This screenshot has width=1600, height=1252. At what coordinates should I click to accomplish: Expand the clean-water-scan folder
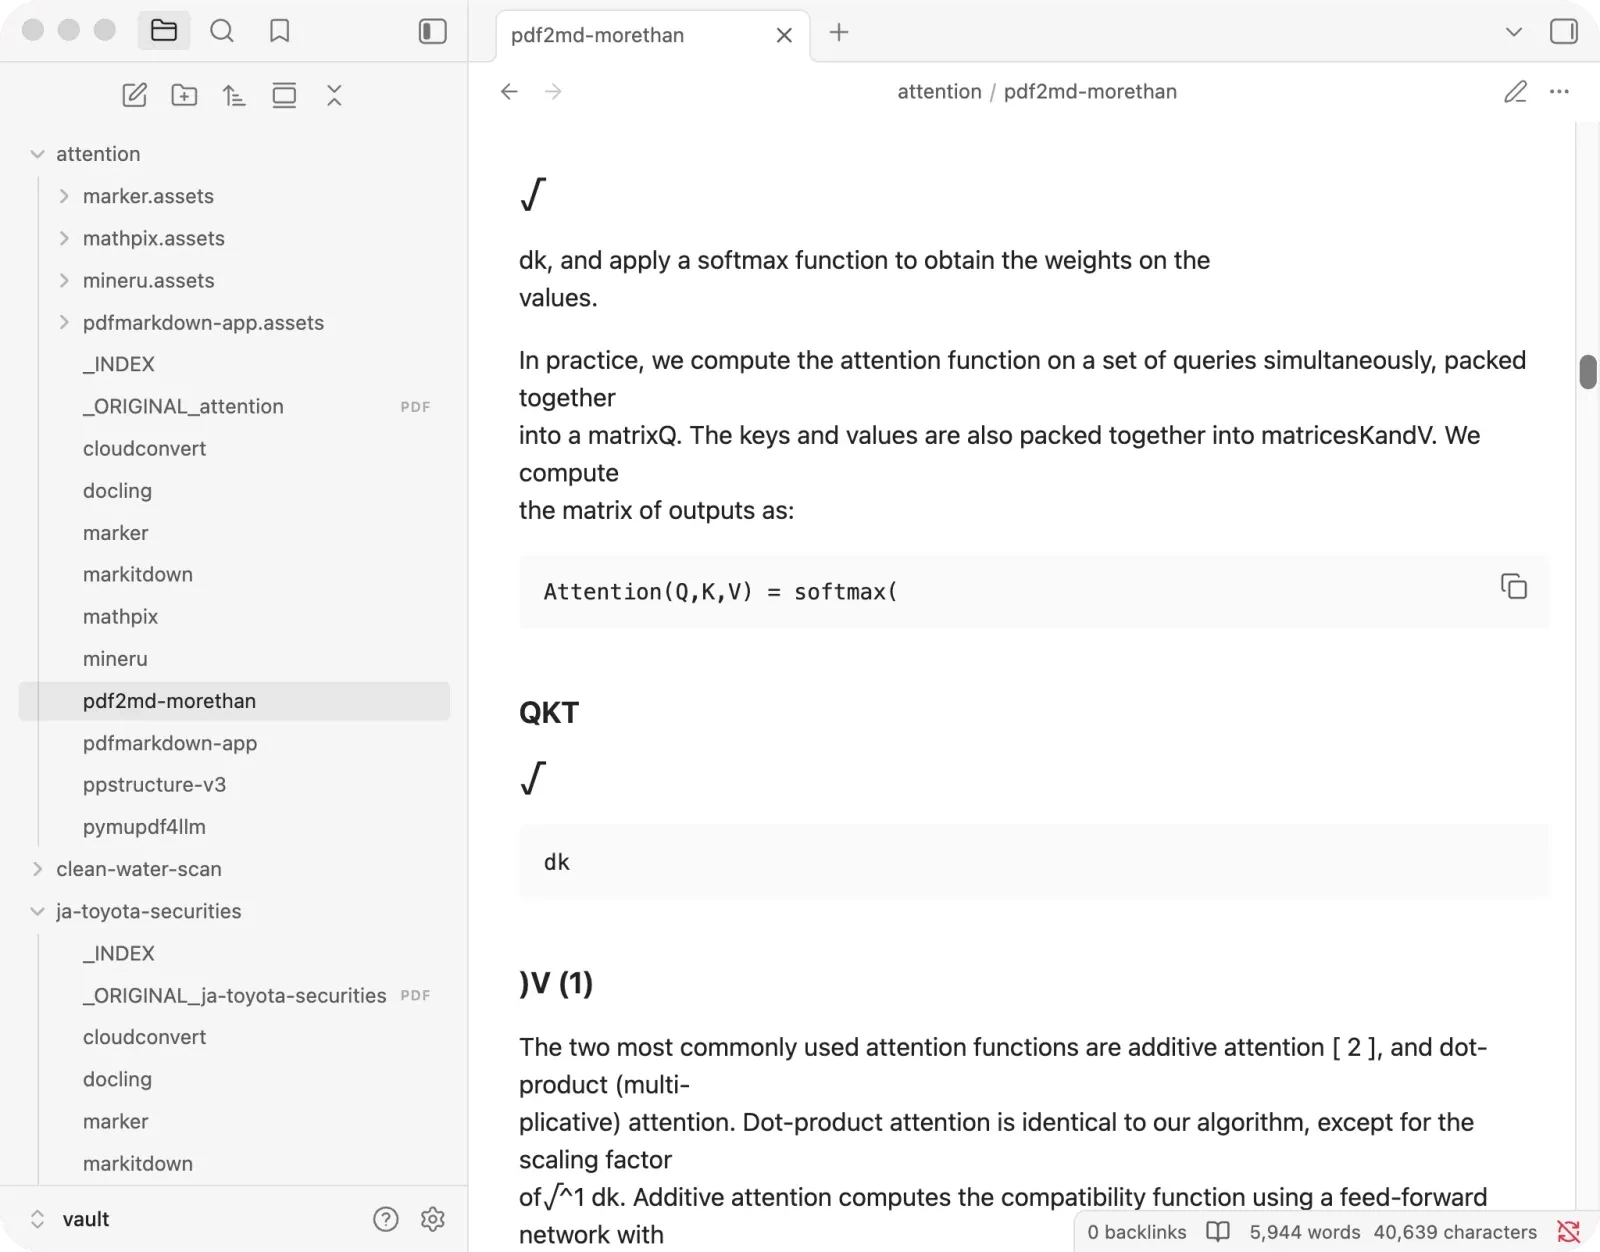click(x=37, y=869)
